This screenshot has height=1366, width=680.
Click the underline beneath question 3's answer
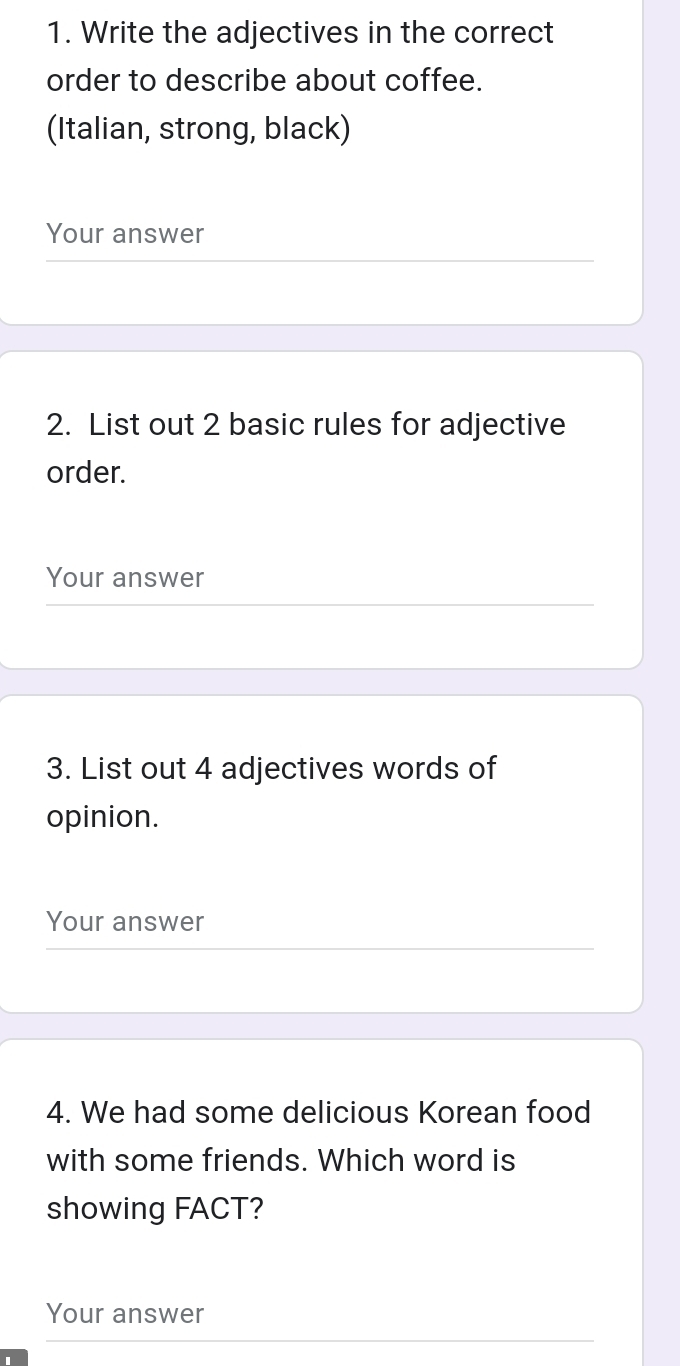pos(320,949)
